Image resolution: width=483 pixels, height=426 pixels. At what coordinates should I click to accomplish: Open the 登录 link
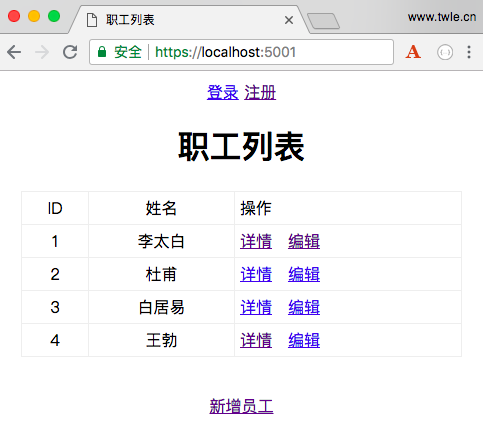(223, 92)
